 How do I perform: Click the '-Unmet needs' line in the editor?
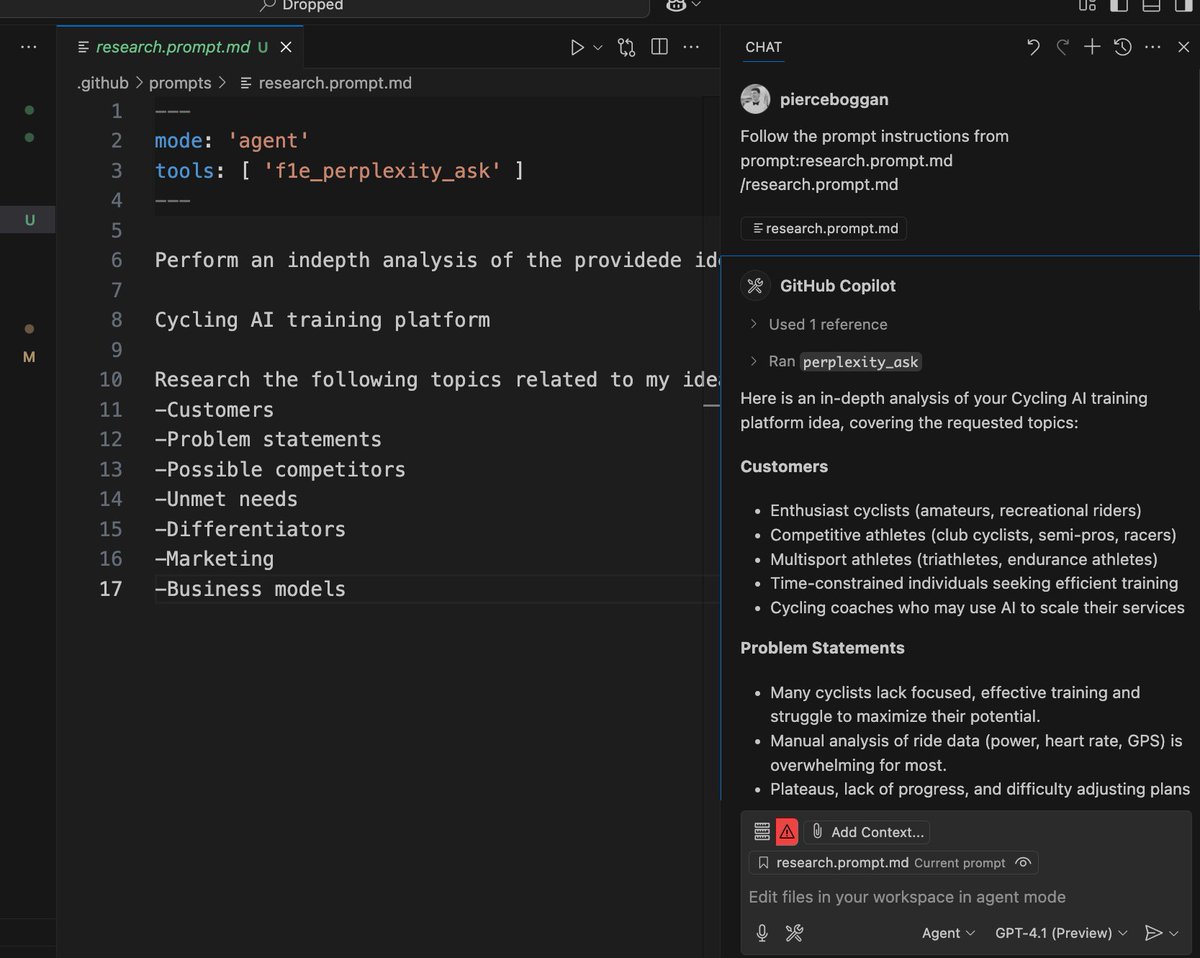pos(226,499)
